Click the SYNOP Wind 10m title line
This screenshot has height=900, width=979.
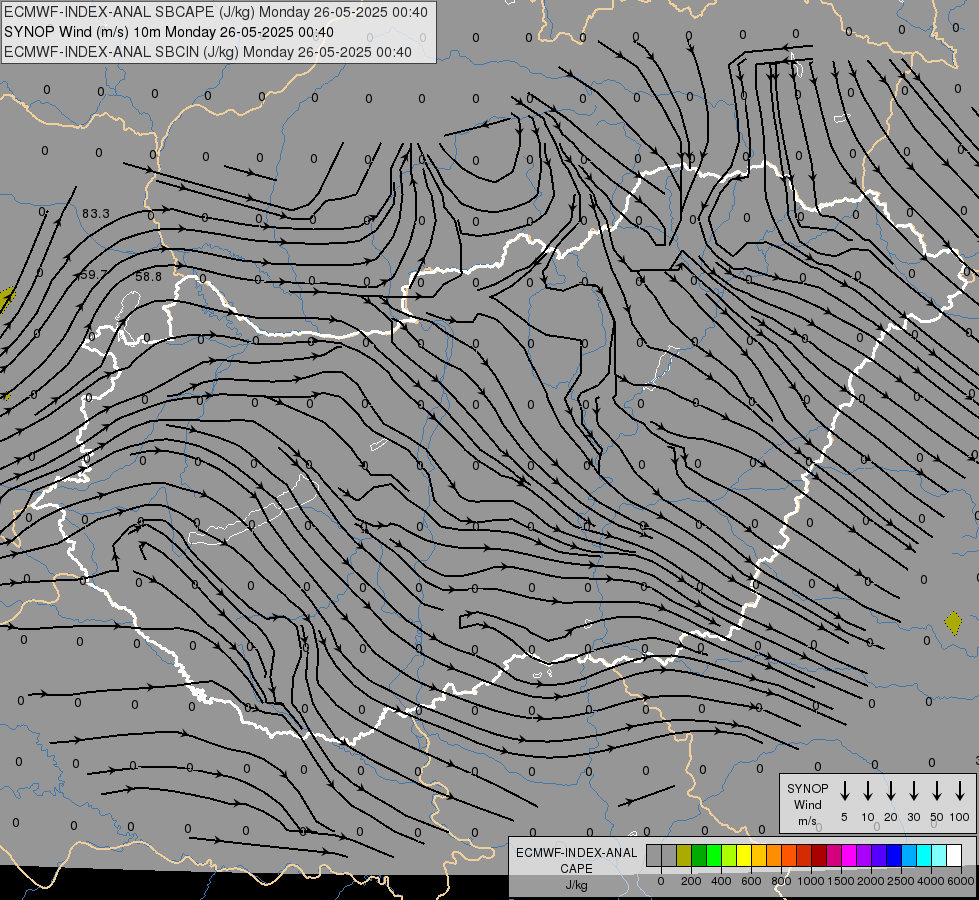coord(169,32)
